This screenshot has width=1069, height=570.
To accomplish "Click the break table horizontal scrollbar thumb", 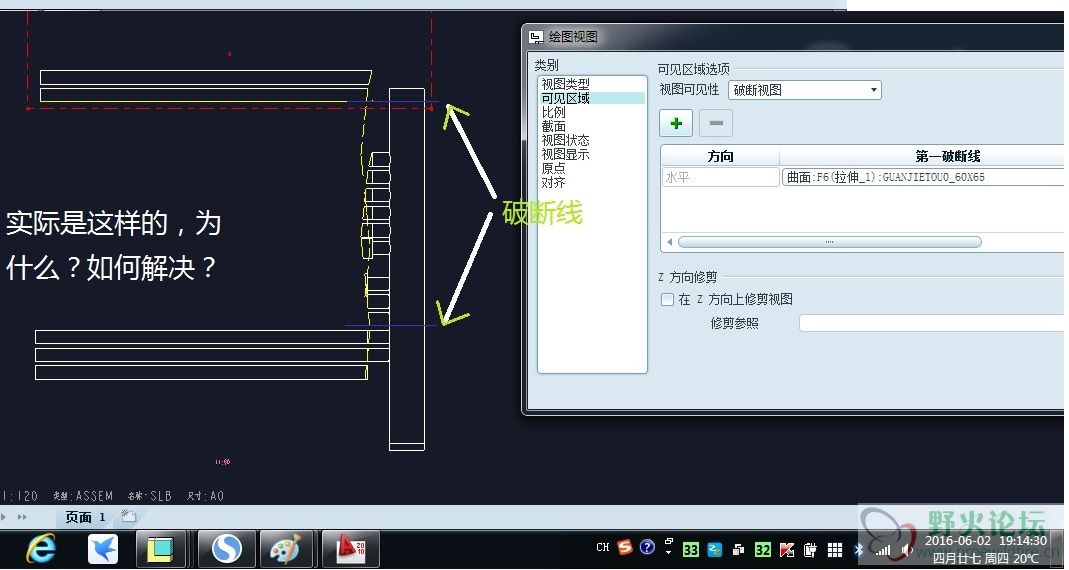I will [x=829, y=242].
